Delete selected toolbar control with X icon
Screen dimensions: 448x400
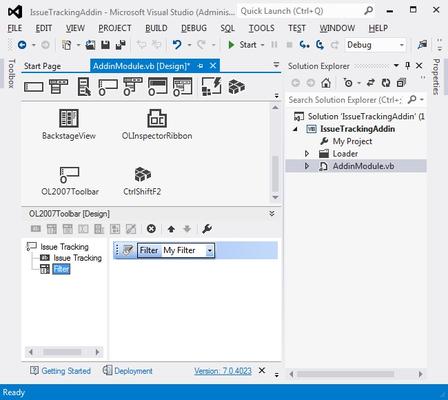151,229
